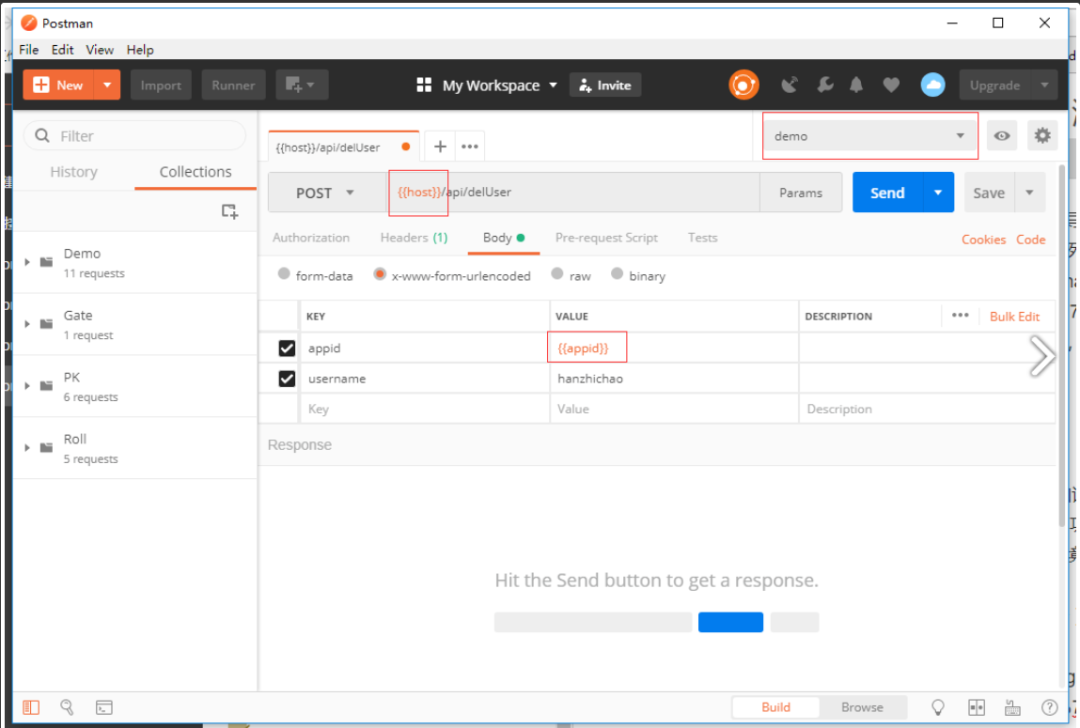Open the View menu
Viewport: 1080px width, 728px height.
point(99,50)
